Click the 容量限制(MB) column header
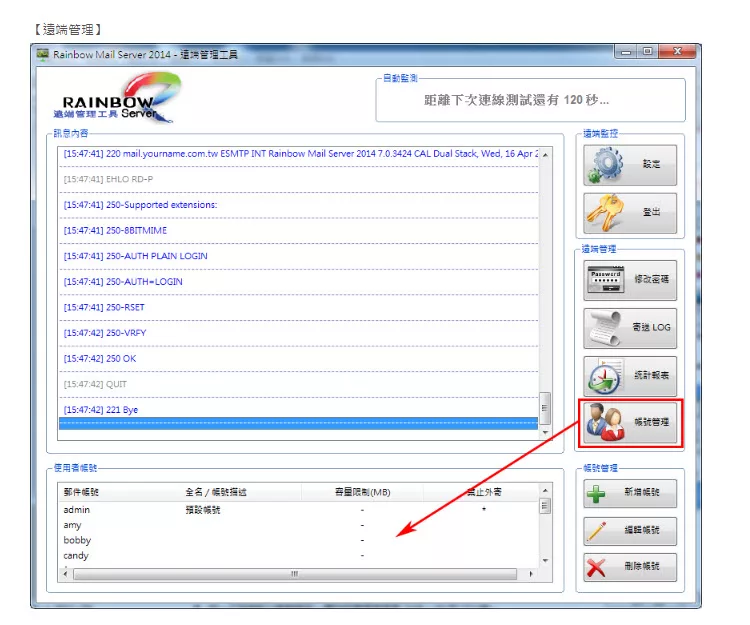Screen dimensions: 750x625 (362, 493)
